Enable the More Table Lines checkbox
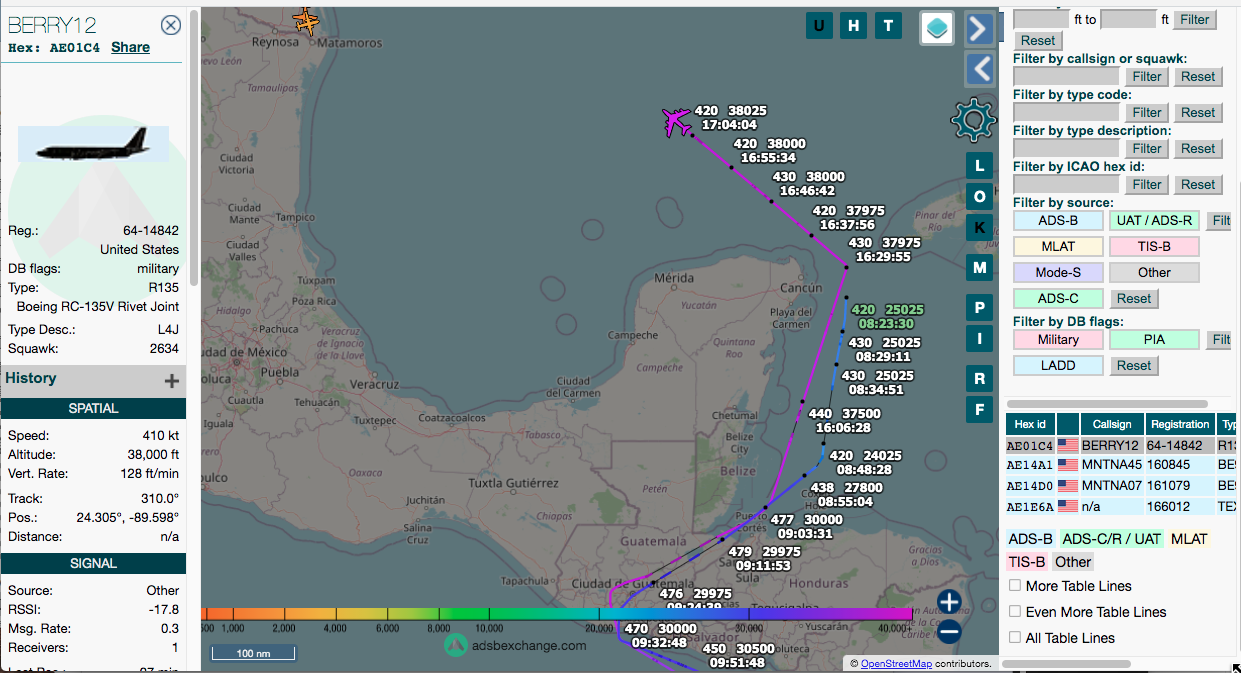Screen dimensions: 1241x673 click(1015, 586)
